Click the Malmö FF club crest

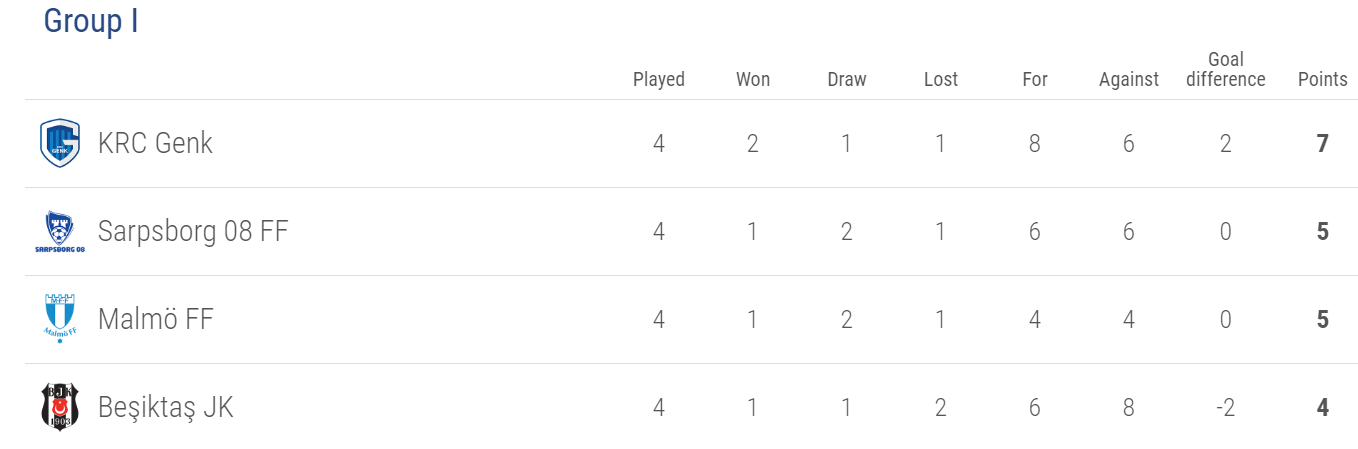point(59,319)
